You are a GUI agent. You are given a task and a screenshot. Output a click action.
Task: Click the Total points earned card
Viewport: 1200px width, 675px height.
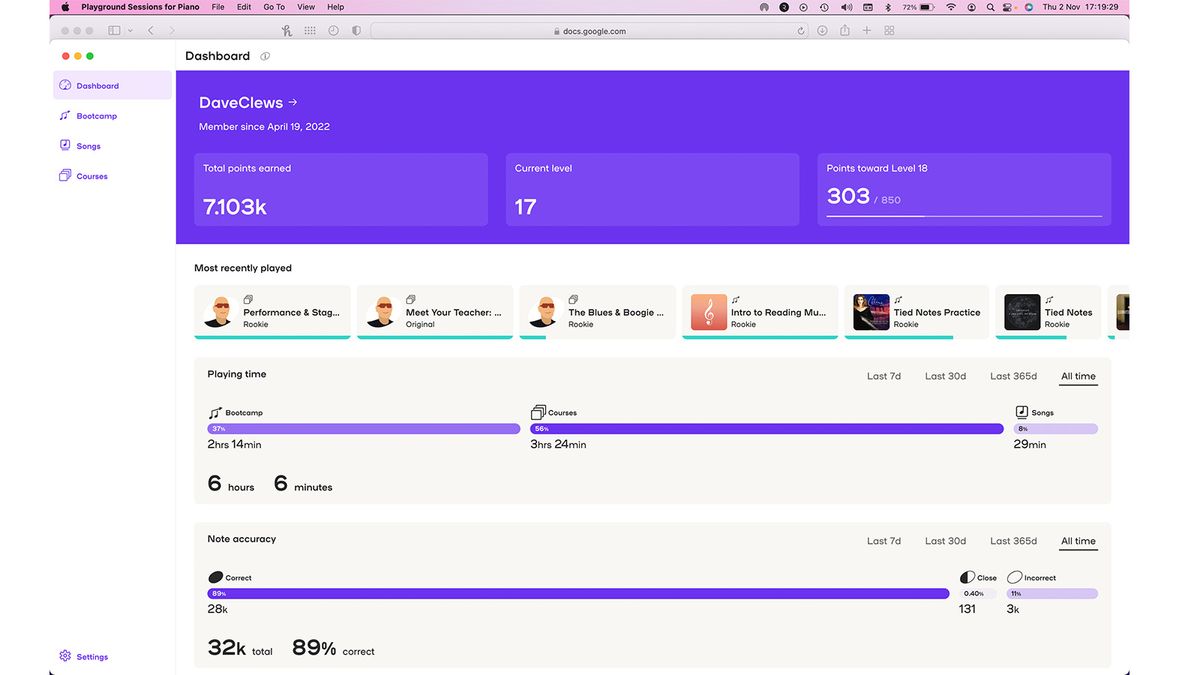click(x=341, y=189)
